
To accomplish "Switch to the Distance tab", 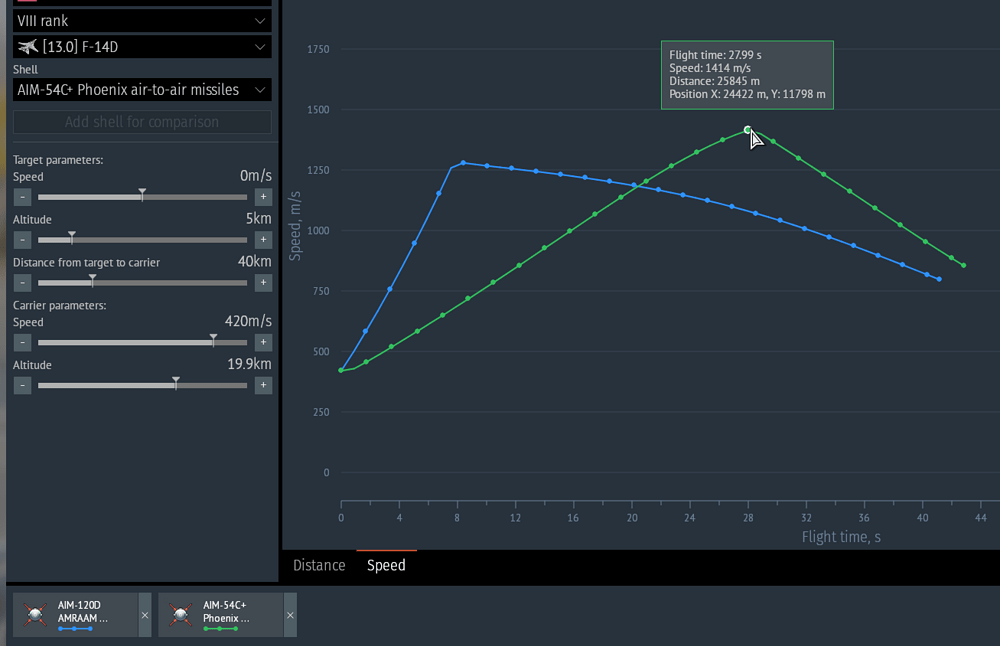I will point(319,566).
